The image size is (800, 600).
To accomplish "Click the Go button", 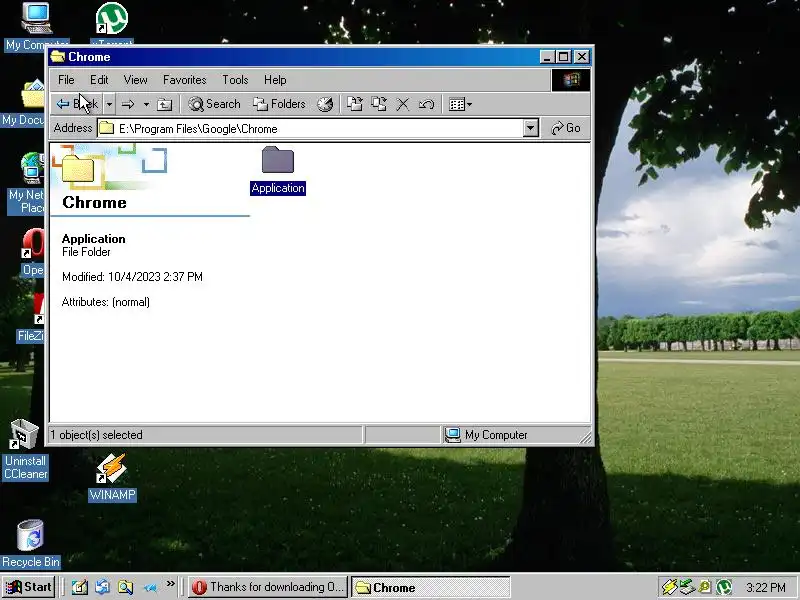I will (566, 129).
